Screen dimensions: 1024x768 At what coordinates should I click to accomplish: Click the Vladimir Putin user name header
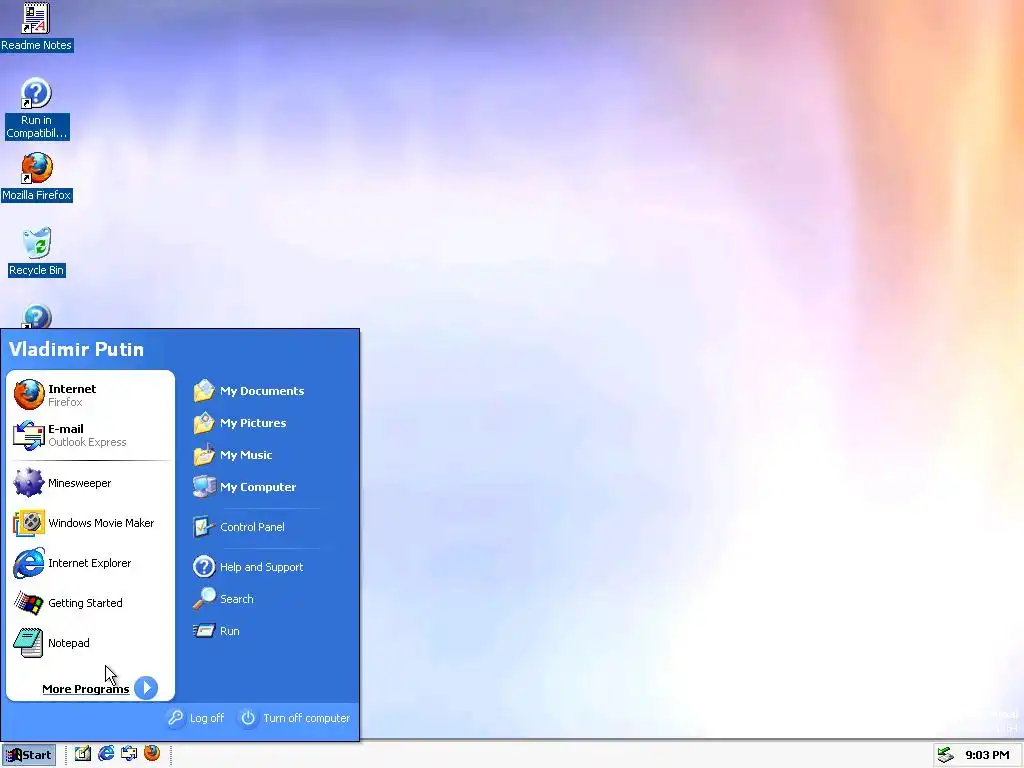[x=76, y=349]
